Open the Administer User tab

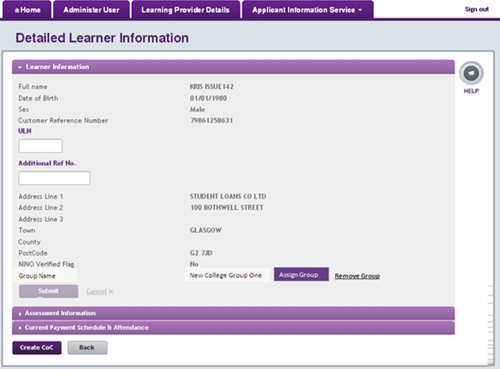[x=91, y=10]
